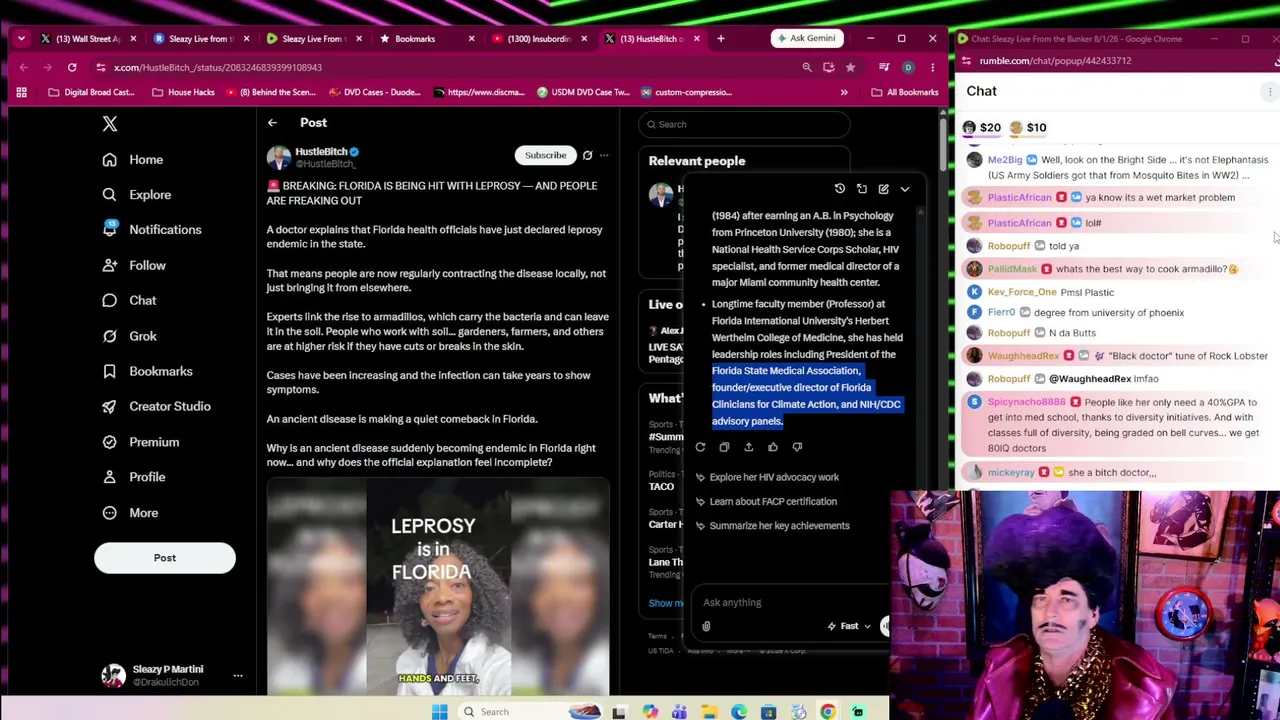Open Chrome from the taskbar

(828, 712)
